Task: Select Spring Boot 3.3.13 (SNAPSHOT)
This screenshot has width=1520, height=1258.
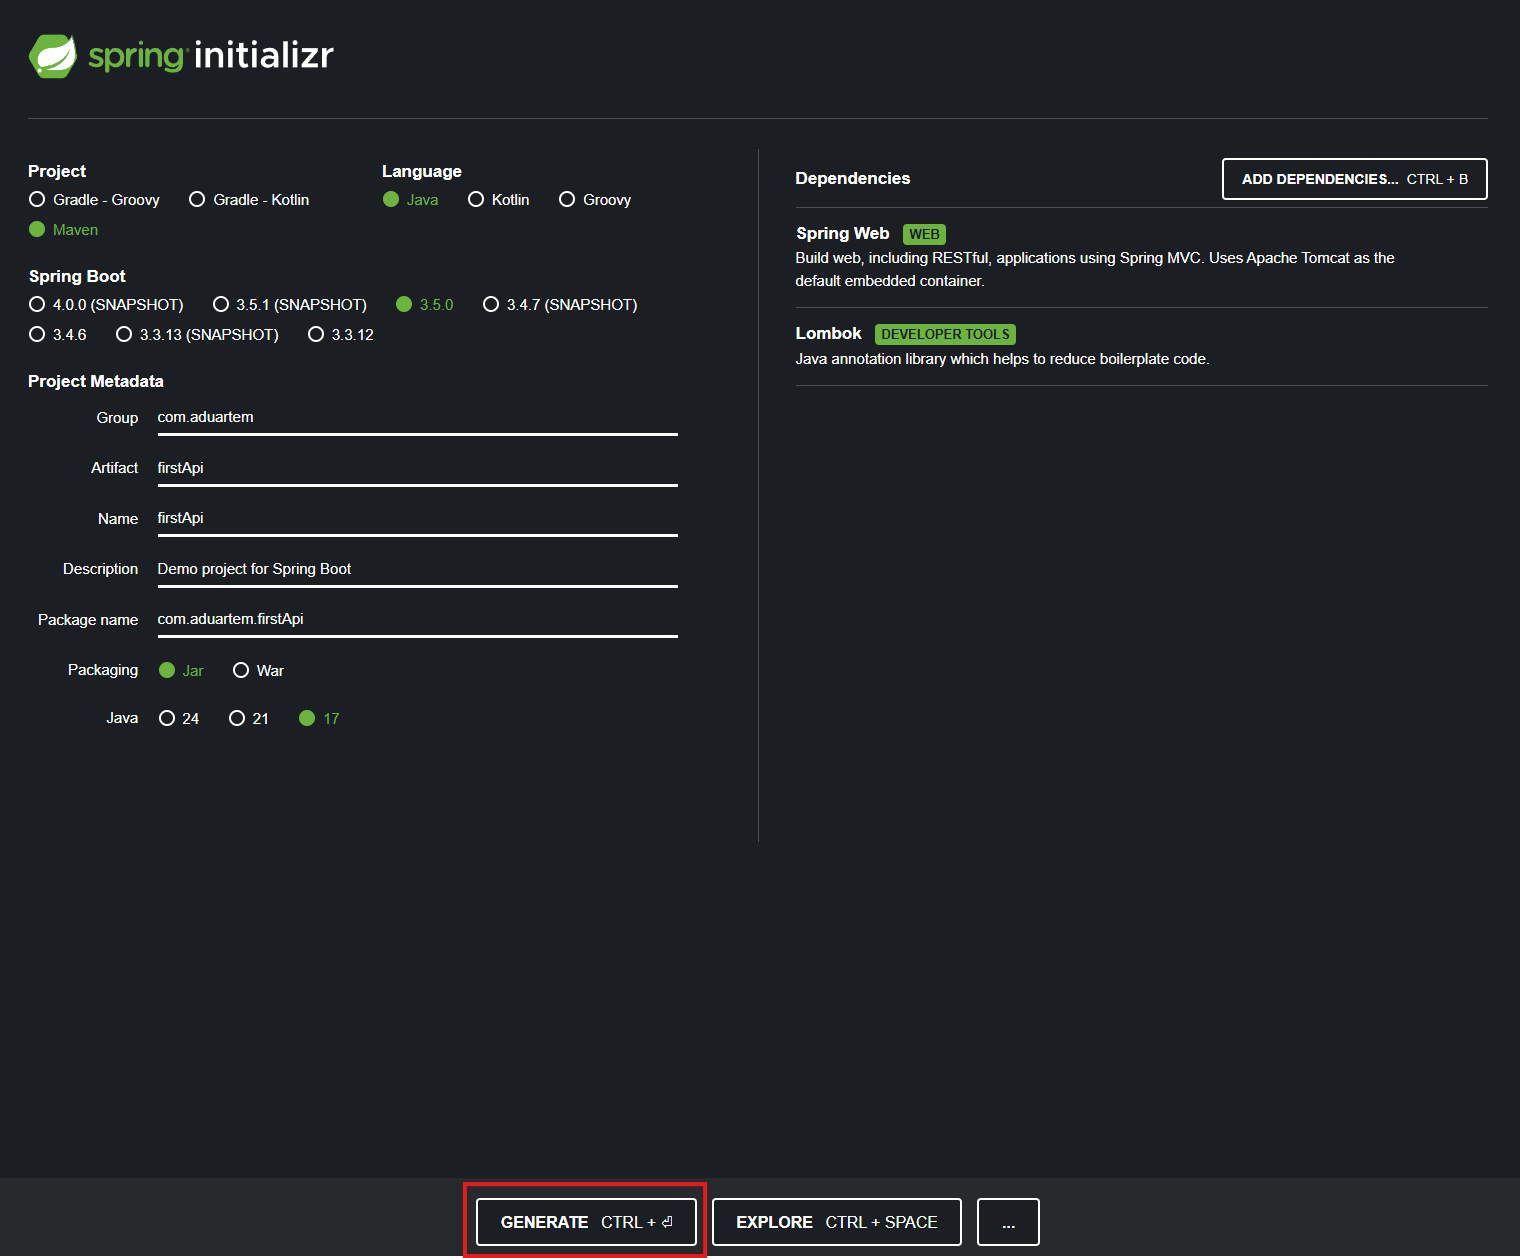Action: [197, 335]
